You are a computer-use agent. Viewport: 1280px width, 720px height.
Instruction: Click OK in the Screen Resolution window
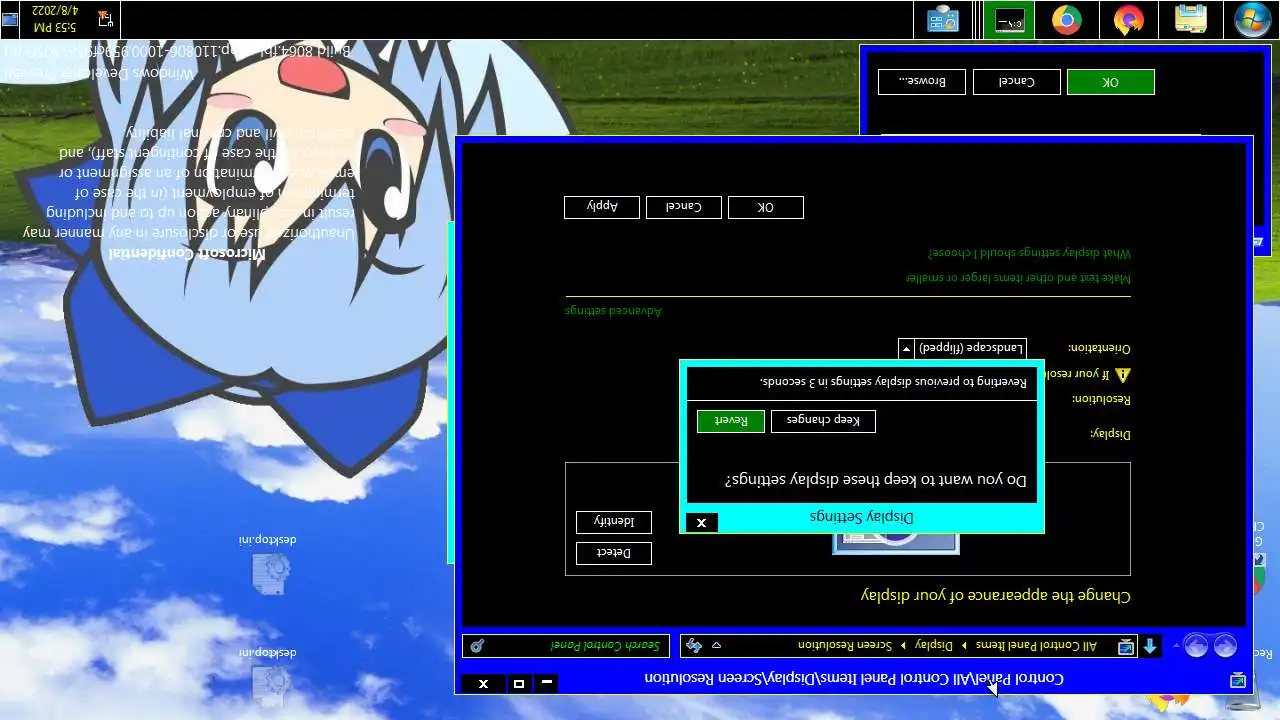(x=765, y=207)
